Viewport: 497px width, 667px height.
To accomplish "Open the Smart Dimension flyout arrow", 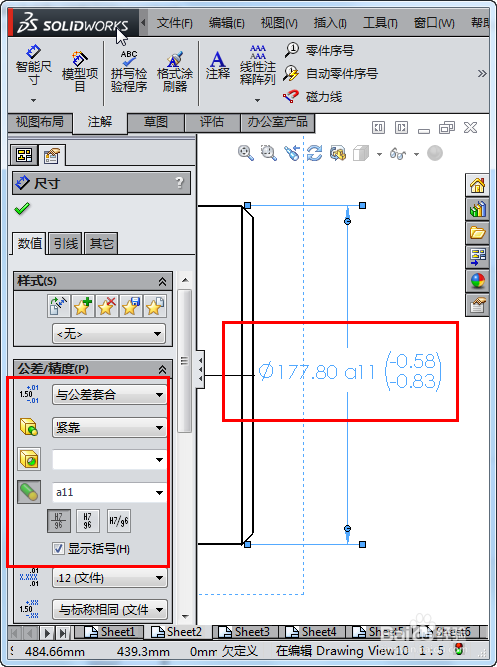I will [33, 101].
